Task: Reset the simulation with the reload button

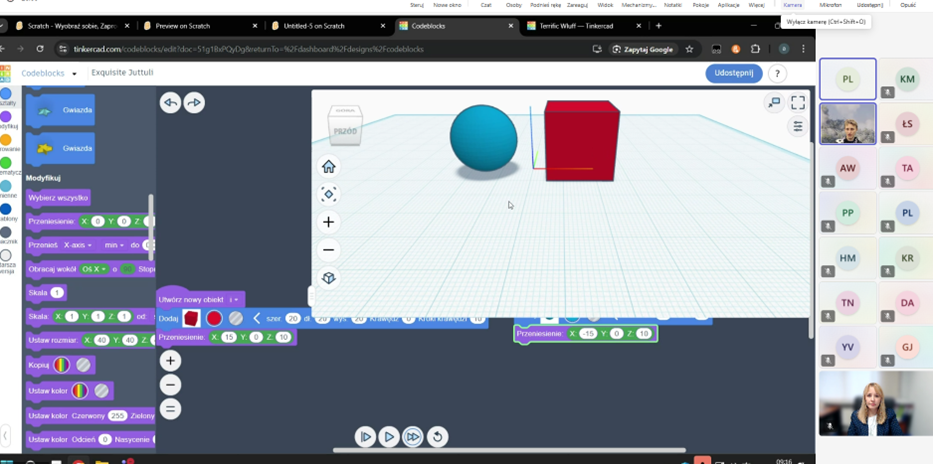Action: click(437, 437)
